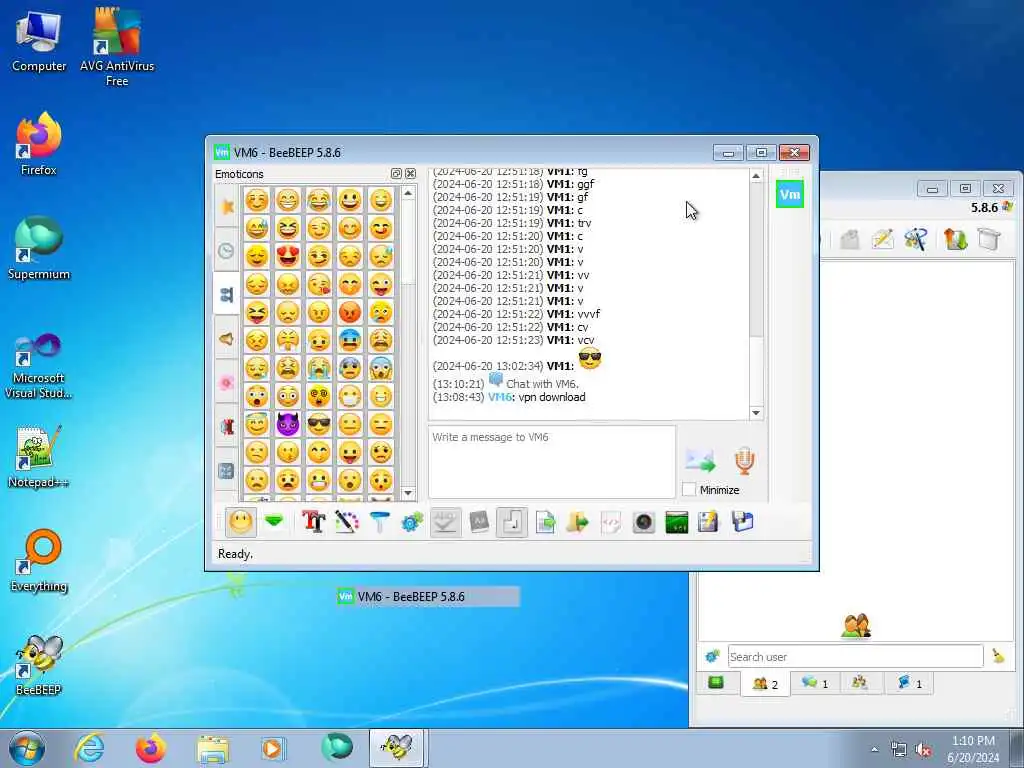
Task: Open user list settings gear in back window
Action: point(712,656)
